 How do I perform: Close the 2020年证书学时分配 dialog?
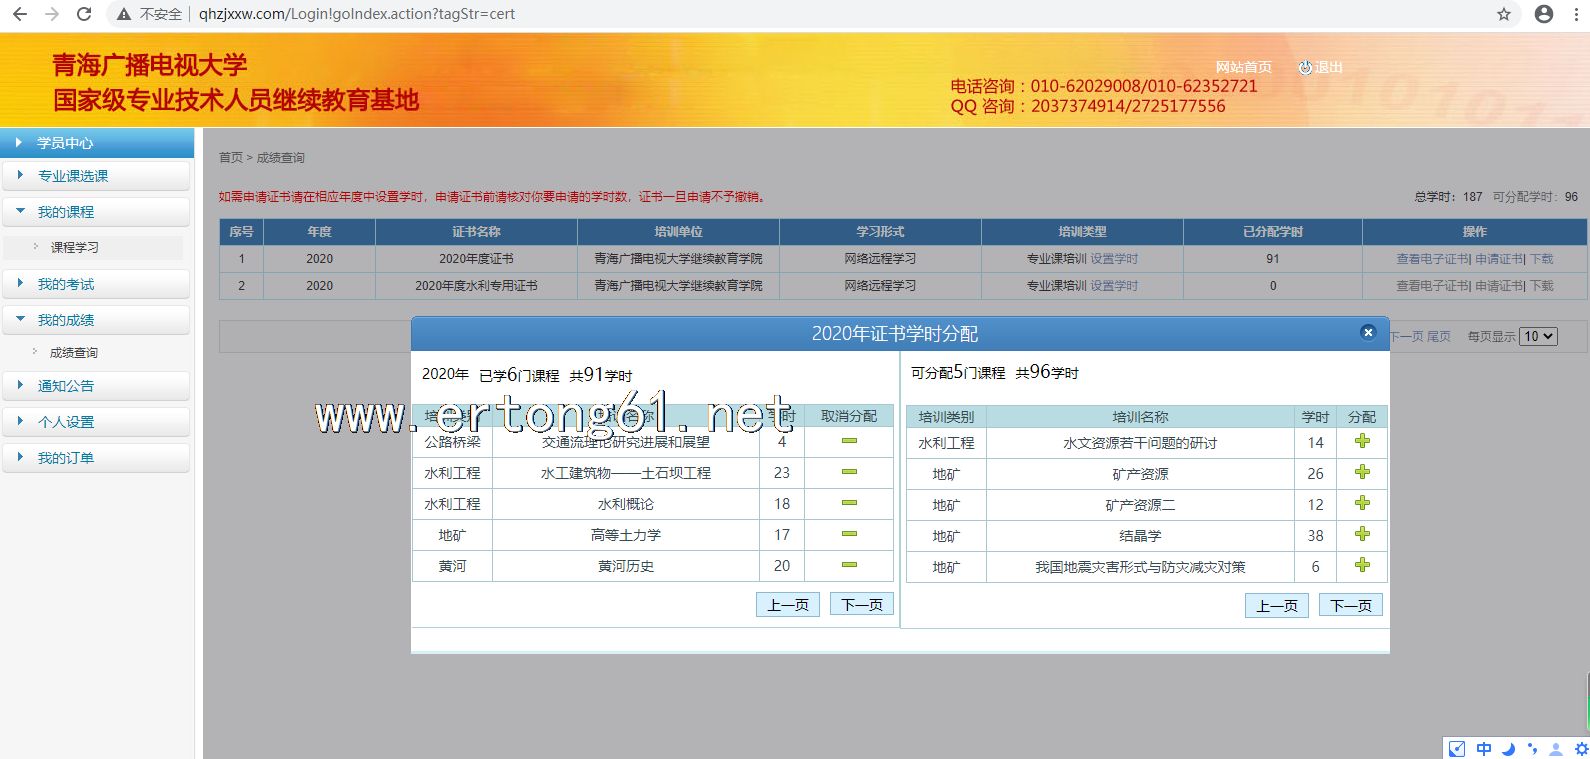[x=1368, y=333]
